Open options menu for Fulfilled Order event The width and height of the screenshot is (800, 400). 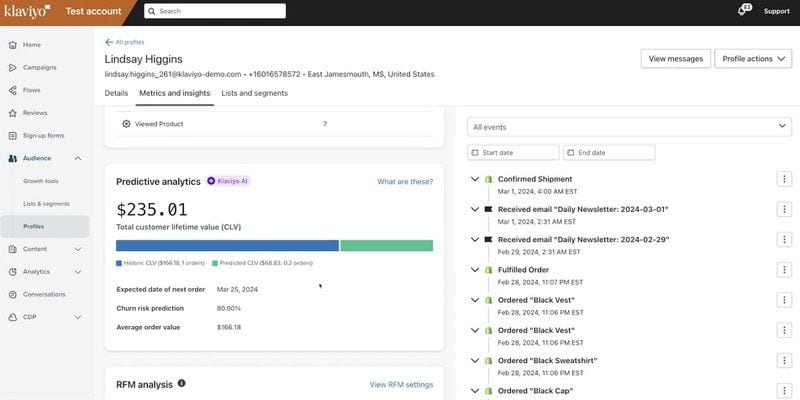tap(784, 270)
